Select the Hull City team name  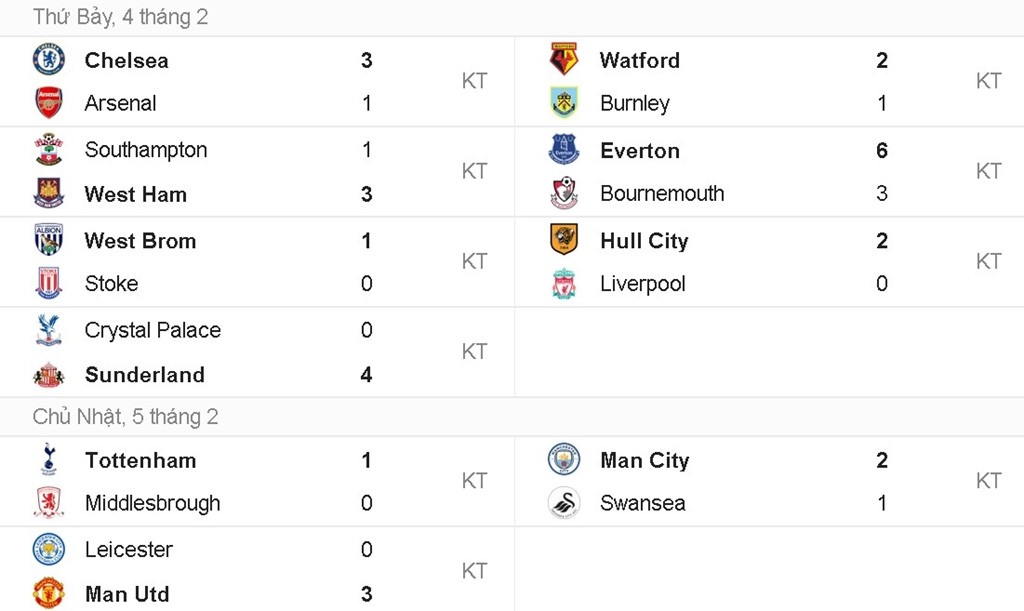click(643, 241)
